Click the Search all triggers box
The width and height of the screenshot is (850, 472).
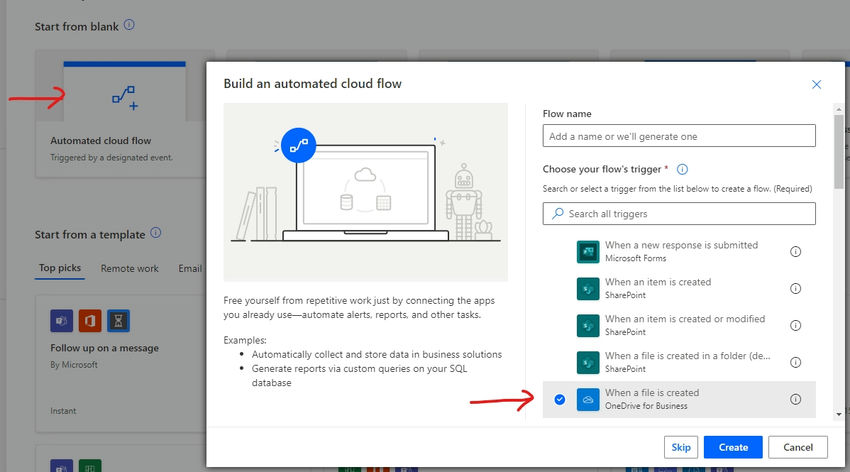679,214
